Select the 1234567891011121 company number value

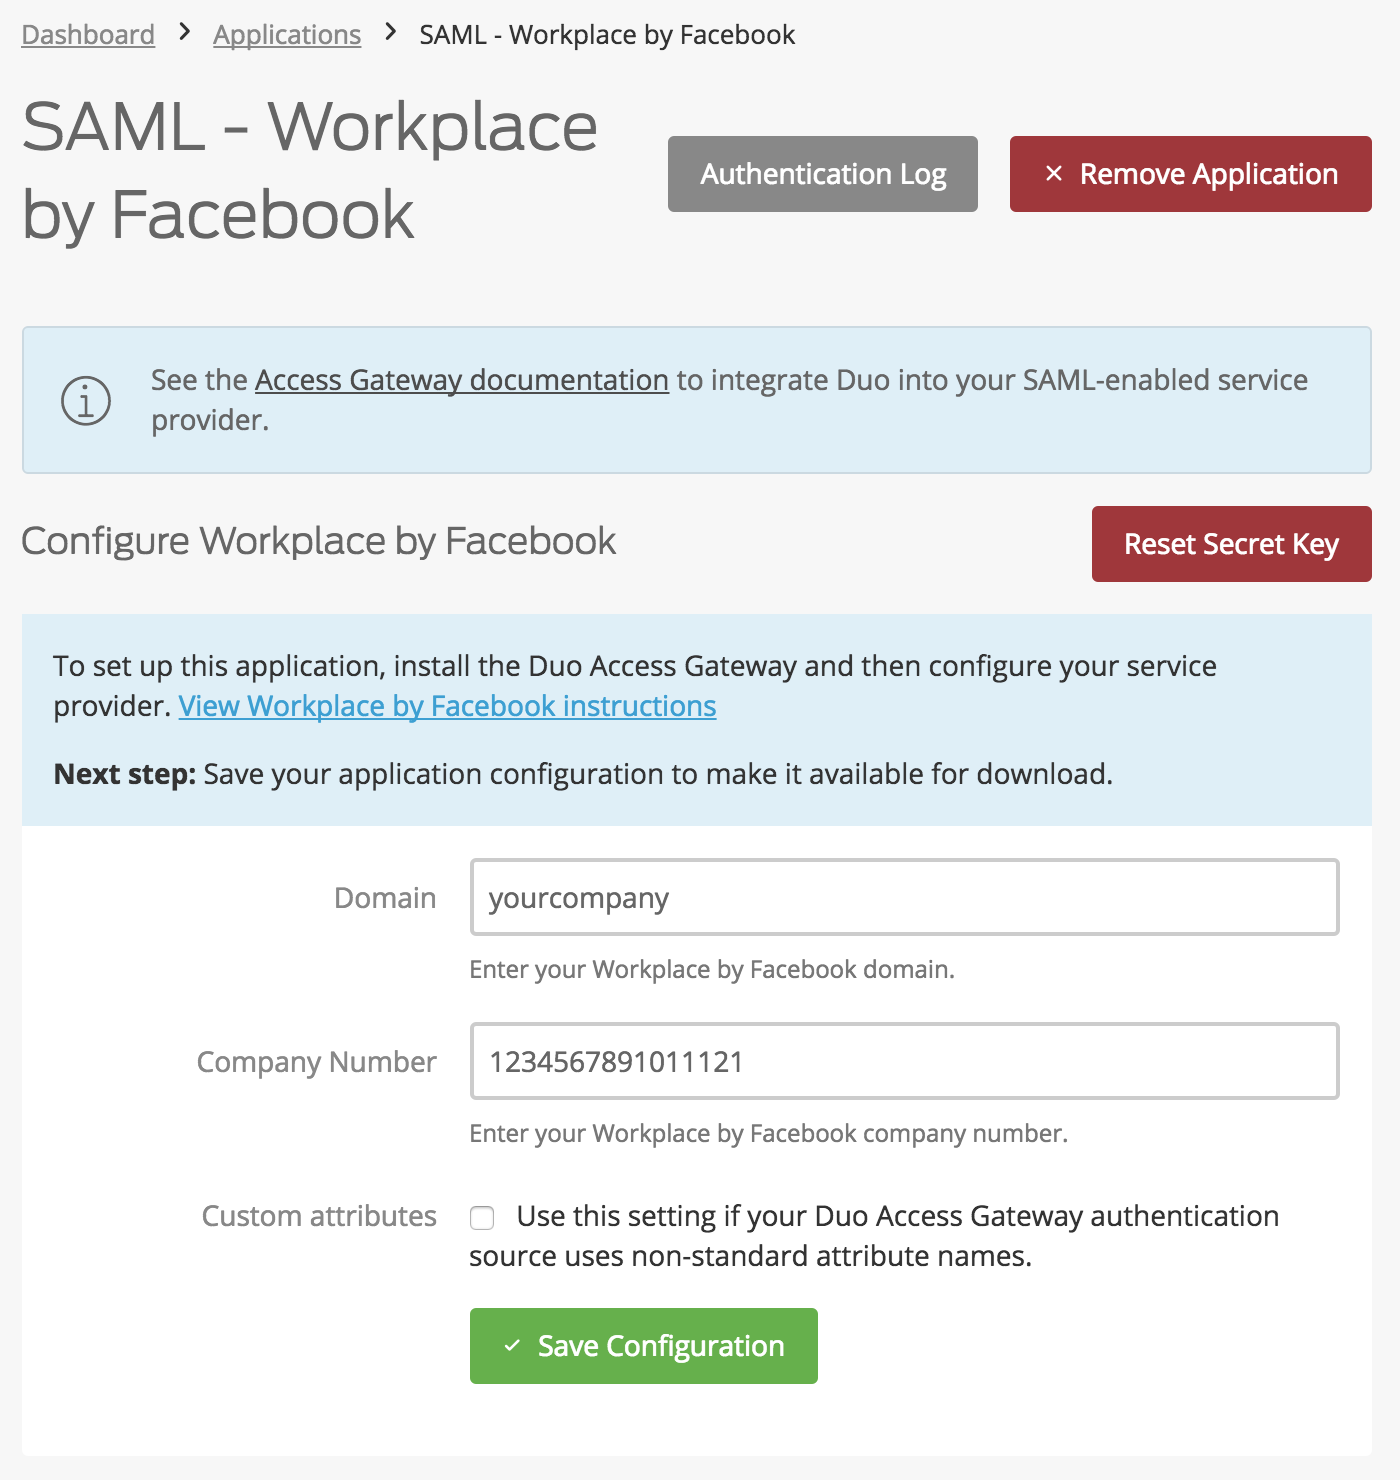pyautogui.click(x=616, y=1062)
